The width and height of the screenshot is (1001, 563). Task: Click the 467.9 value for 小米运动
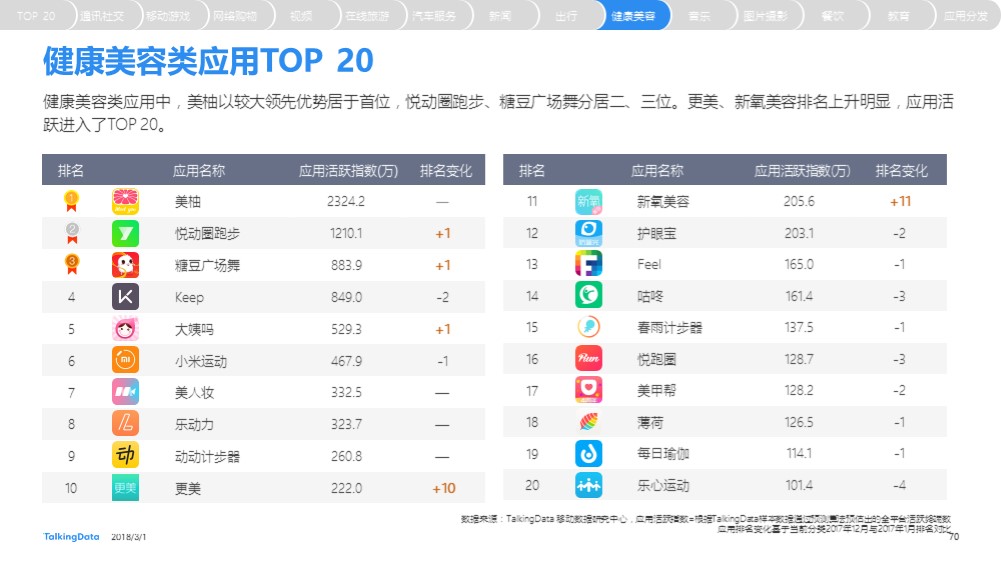[x=346, y=361]
